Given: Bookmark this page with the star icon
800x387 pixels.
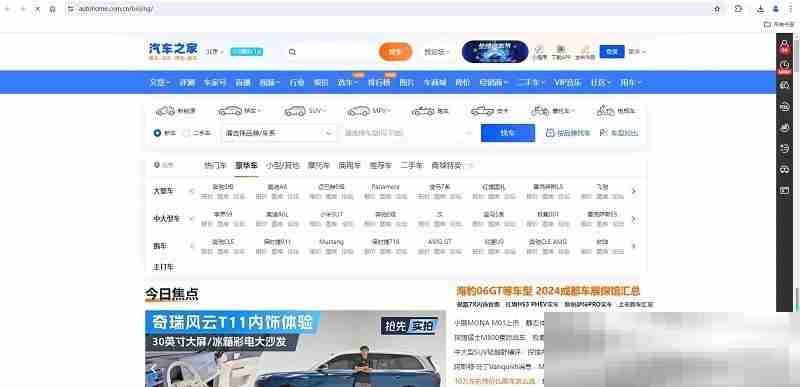Looking at the screenshot, I should tap(717, 9).
